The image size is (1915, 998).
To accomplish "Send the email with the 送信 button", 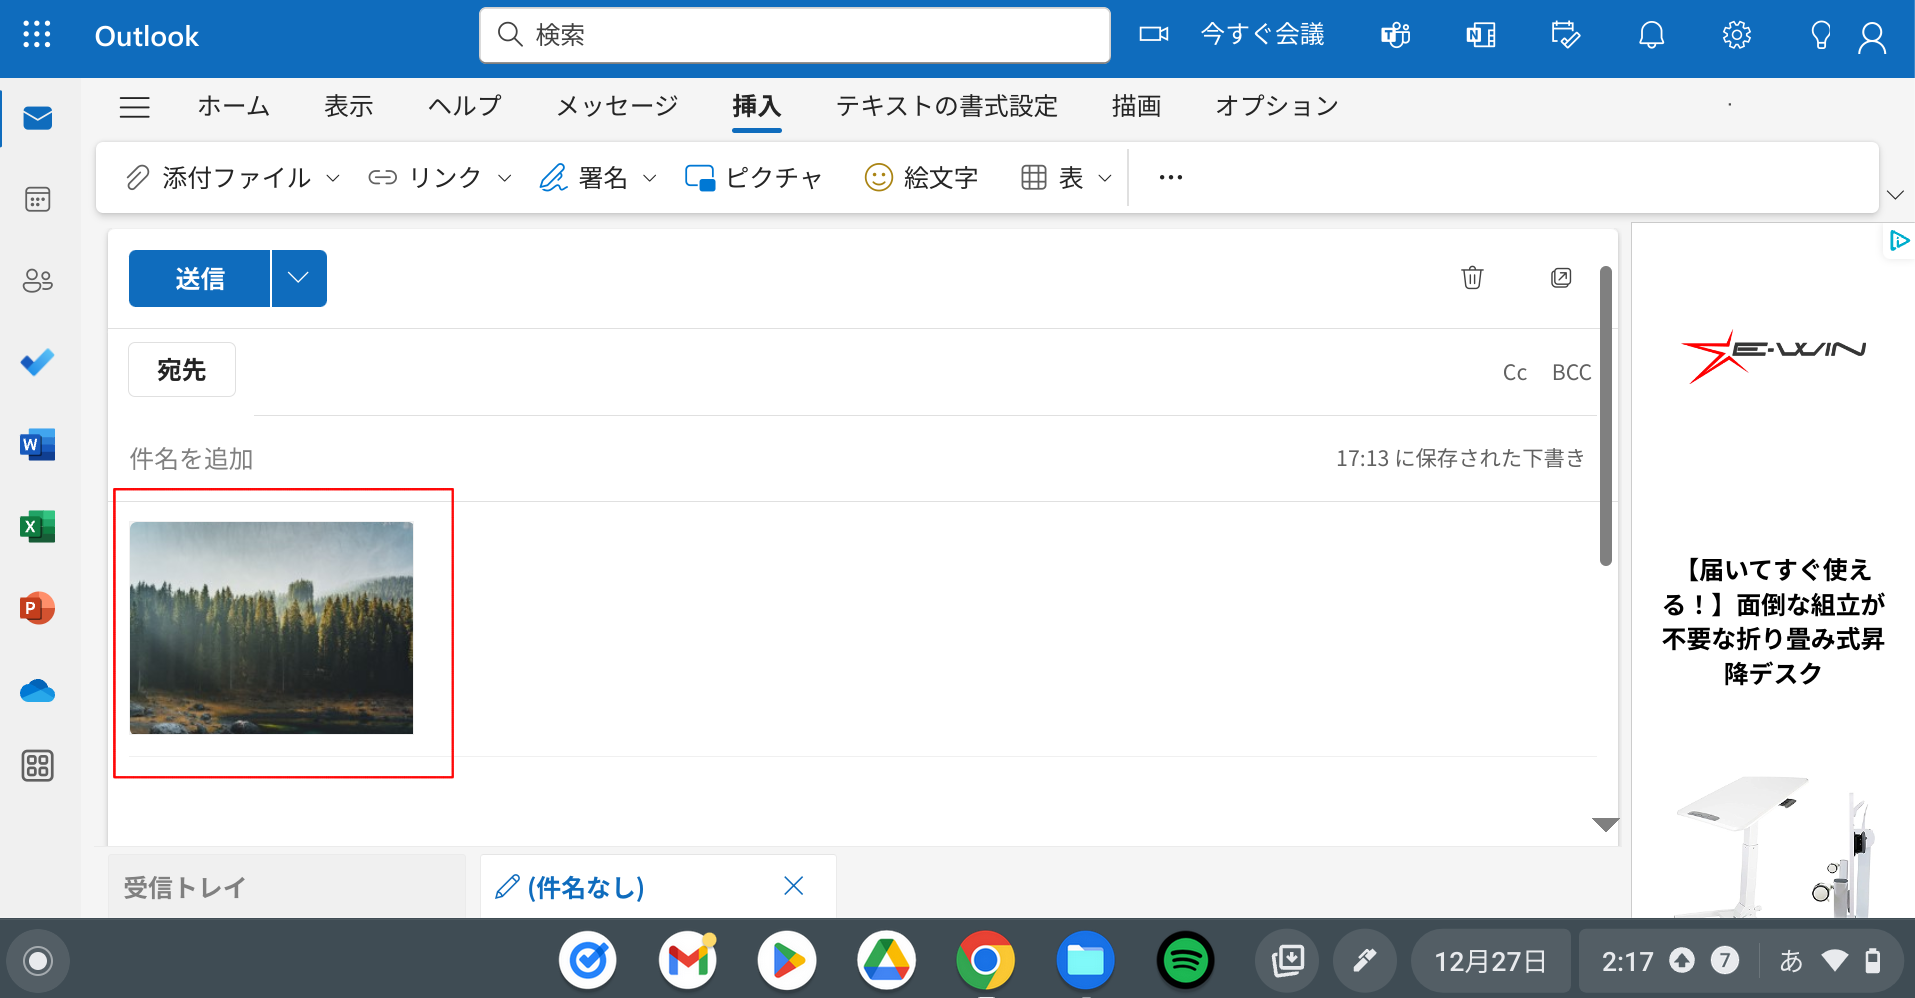I will click(199, 278).
